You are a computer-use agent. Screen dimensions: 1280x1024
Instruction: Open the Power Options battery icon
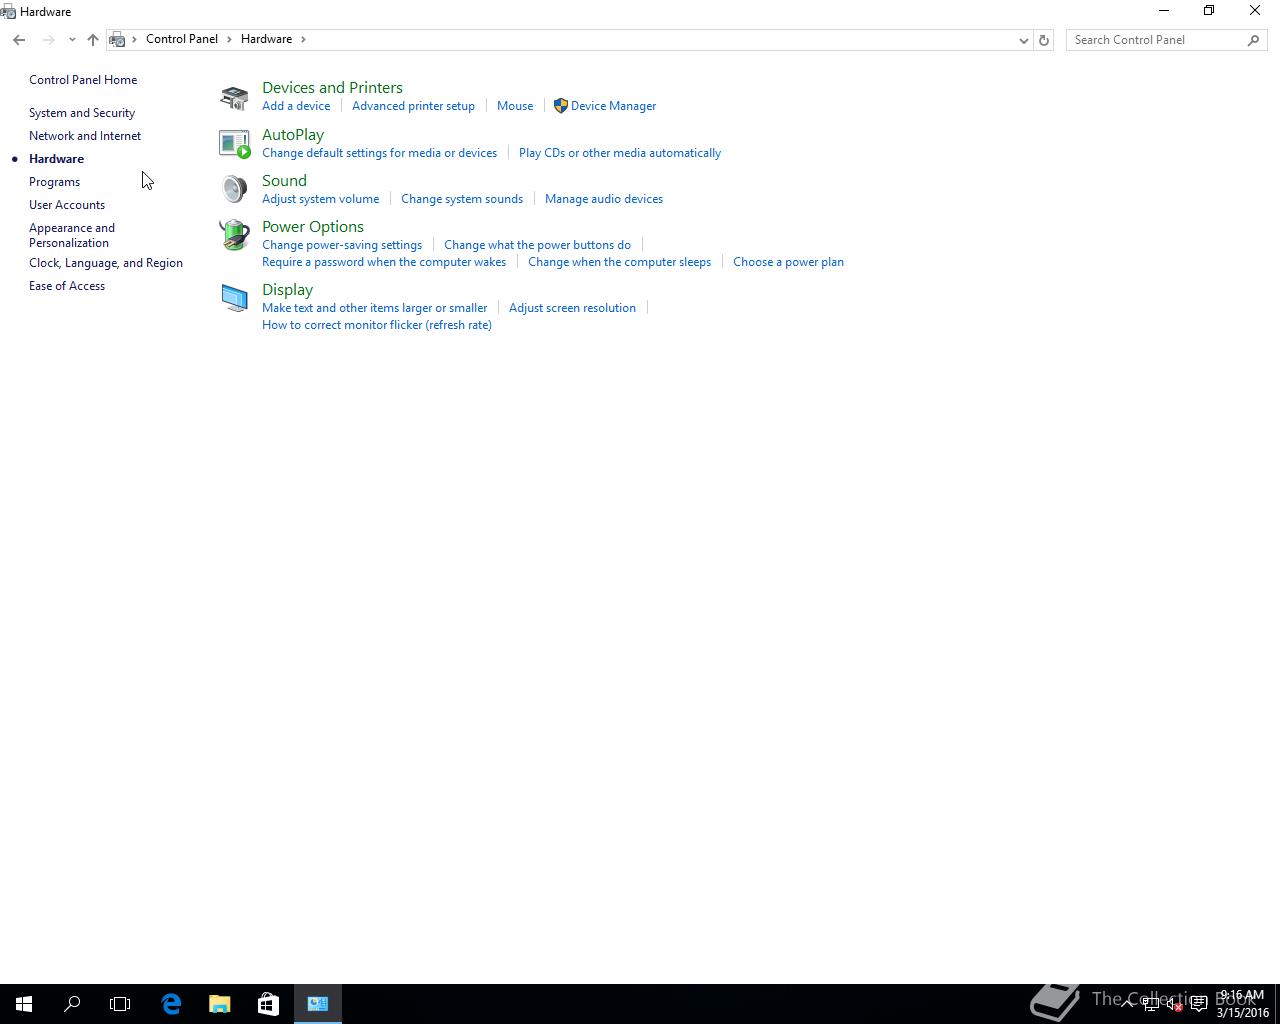tap(234, 236)
